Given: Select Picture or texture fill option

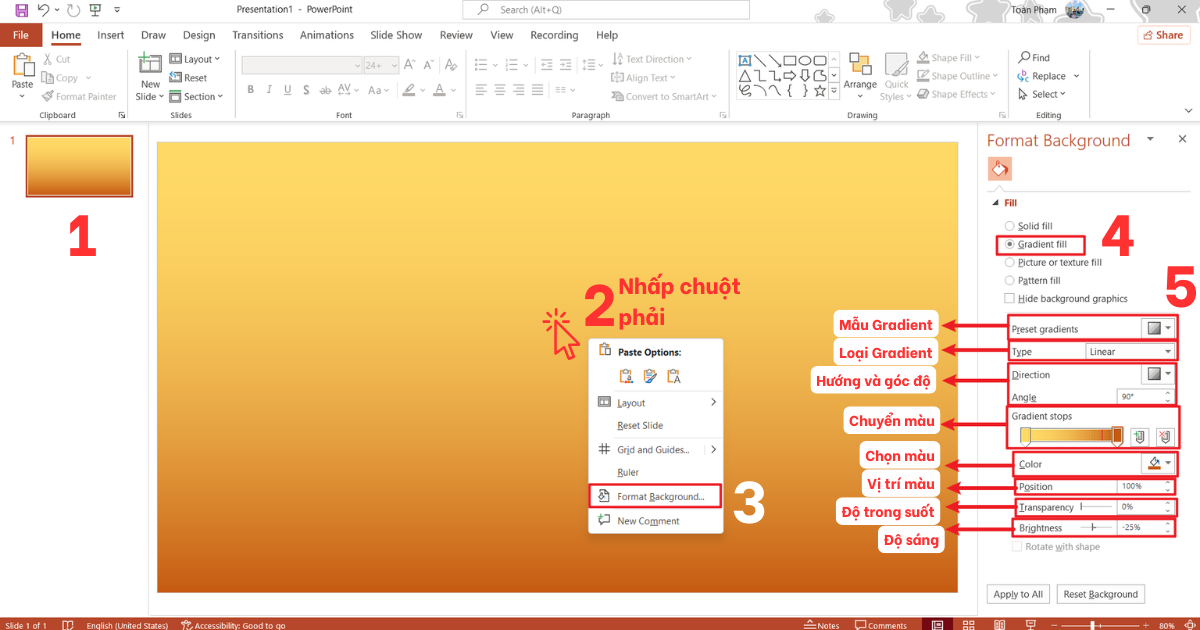Looking at the screenshot, I should click(x=1009, y=262).
